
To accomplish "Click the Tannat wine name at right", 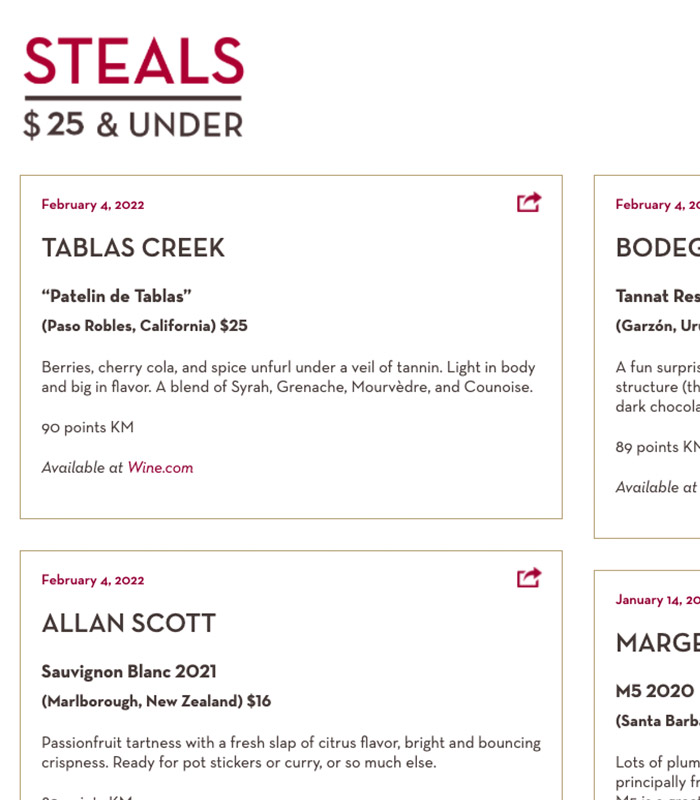I will point(658,296).
